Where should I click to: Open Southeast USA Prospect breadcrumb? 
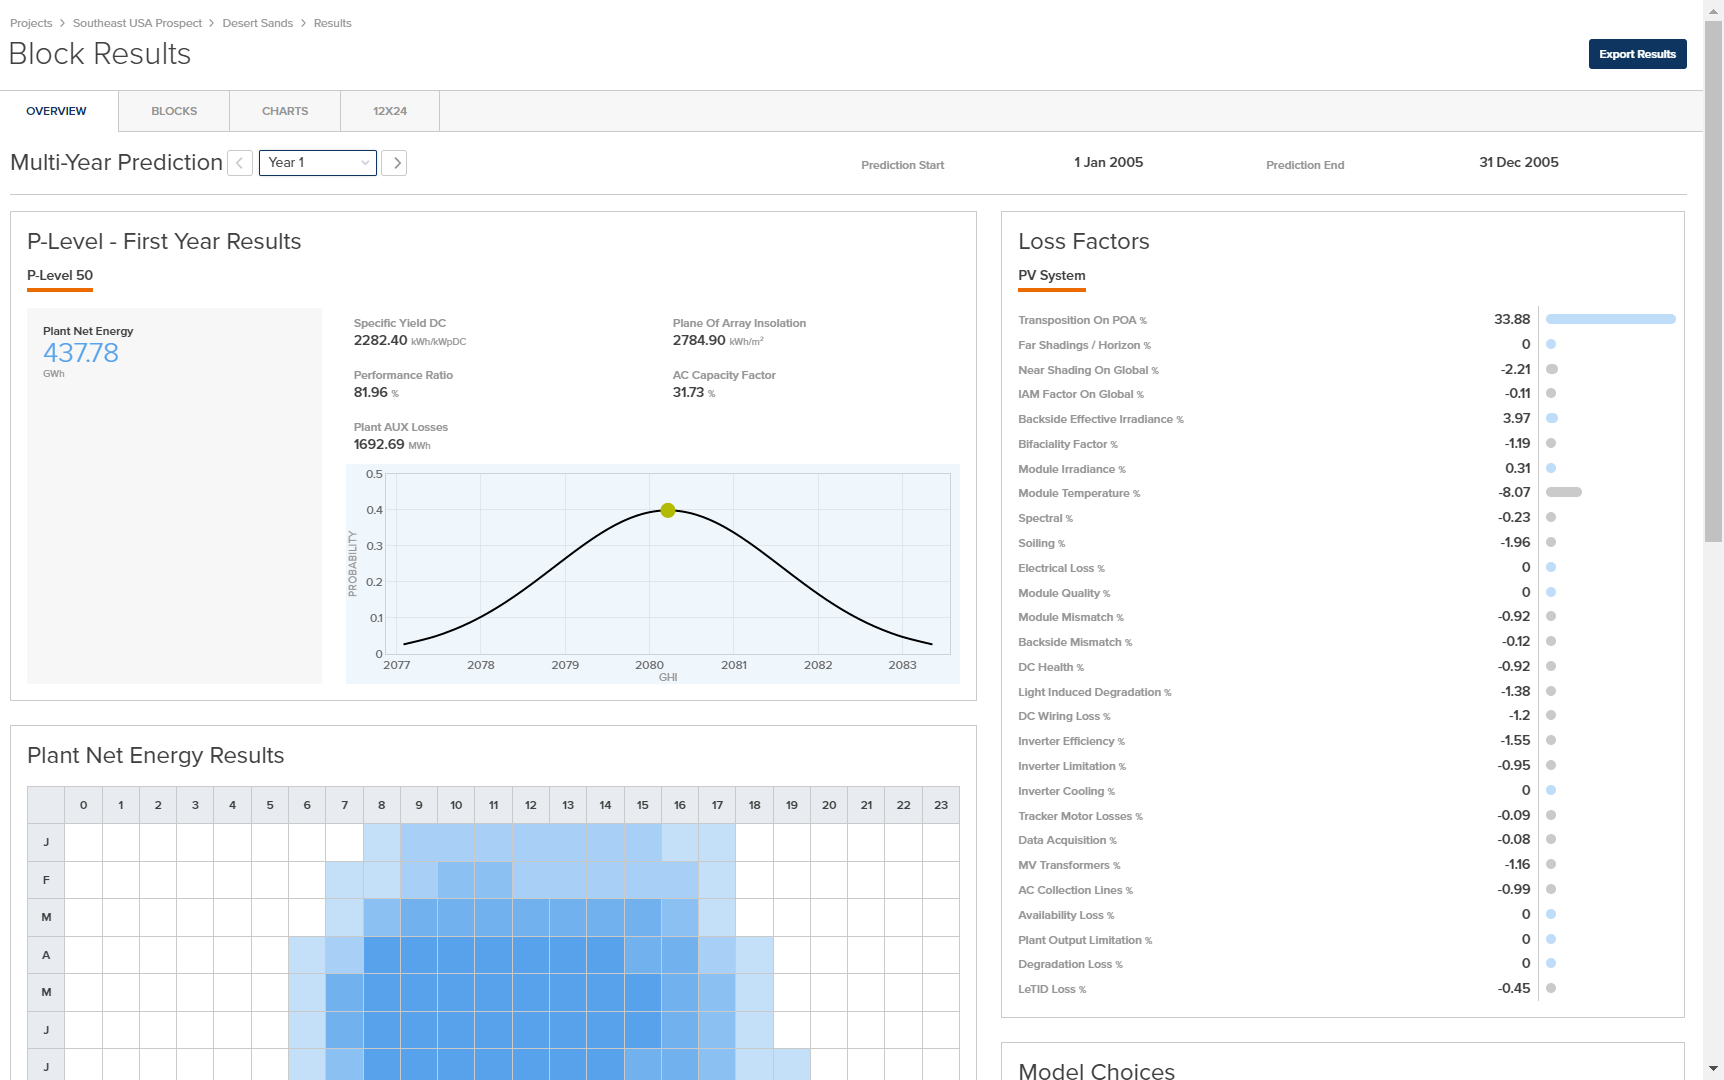(137, 23)
